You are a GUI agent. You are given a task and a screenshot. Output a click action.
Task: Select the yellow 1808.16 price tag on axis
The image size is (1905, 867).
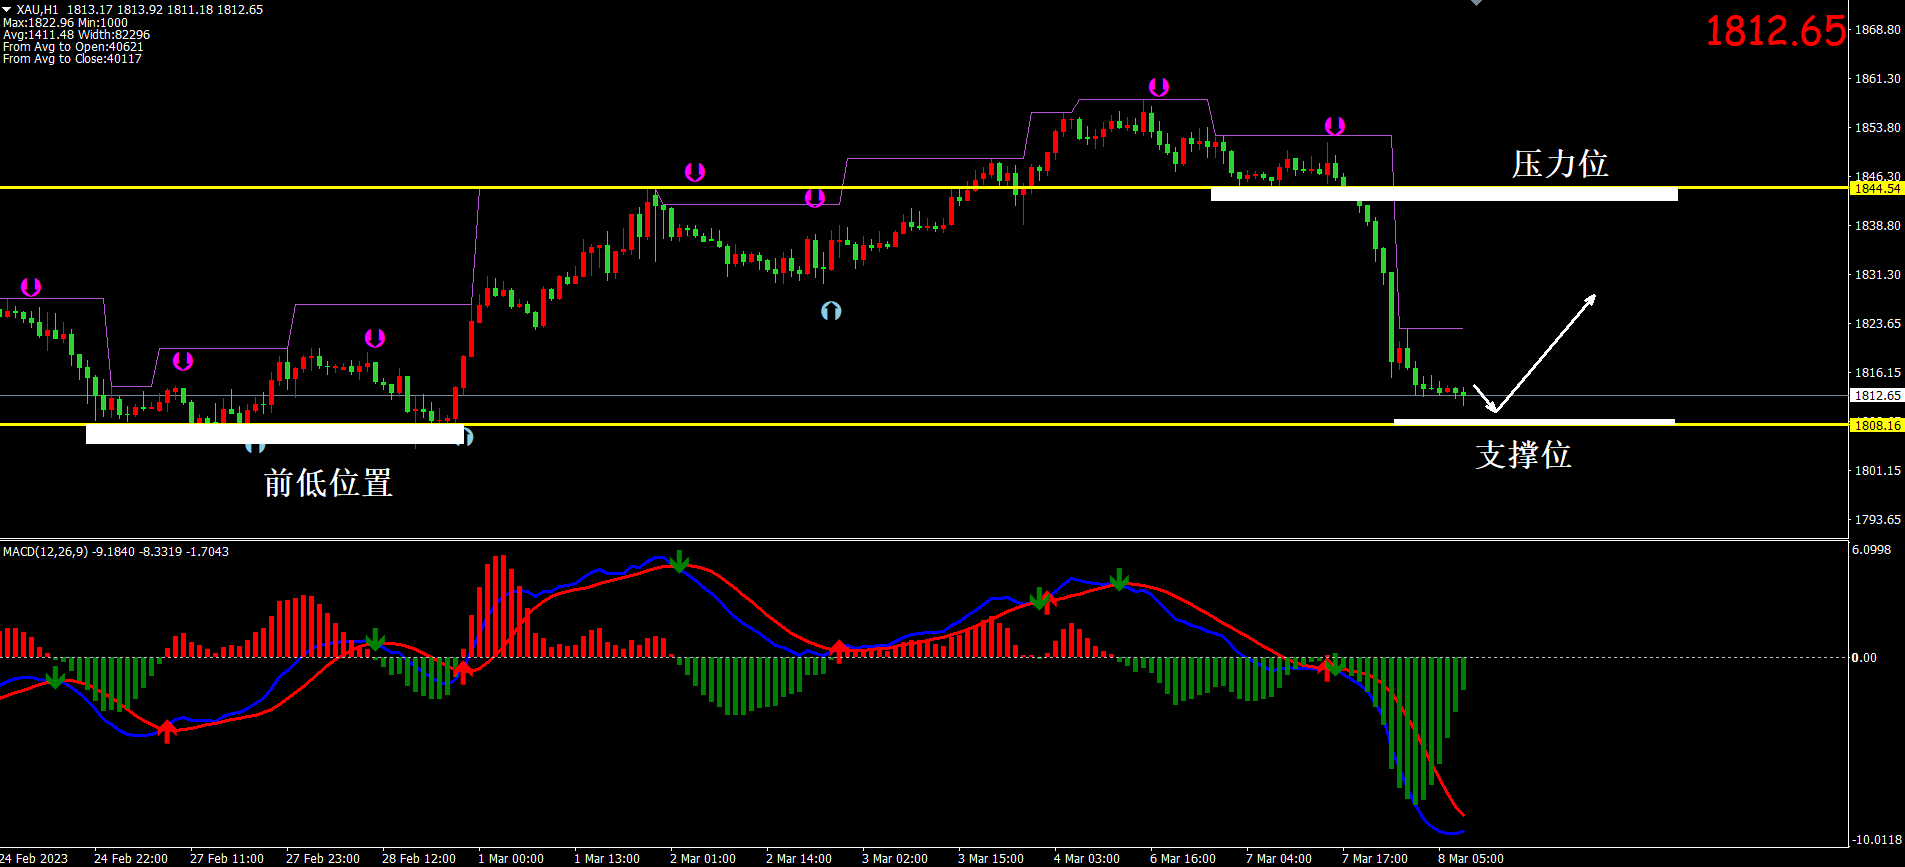pyautogui.click(x=1876, y=425)
